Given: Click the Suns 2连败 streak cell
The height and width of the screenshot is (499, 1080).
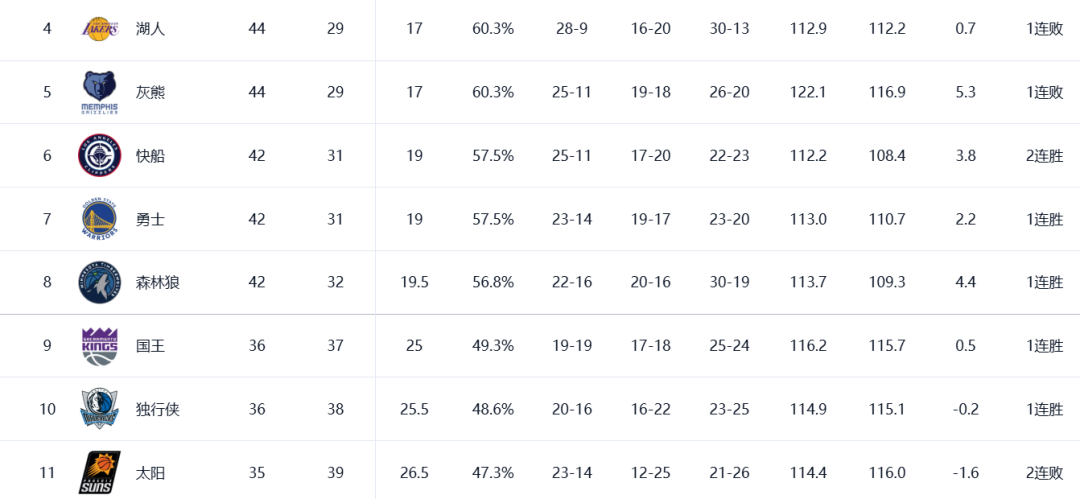Looking at the screenshot, I should pos(1044,473).
